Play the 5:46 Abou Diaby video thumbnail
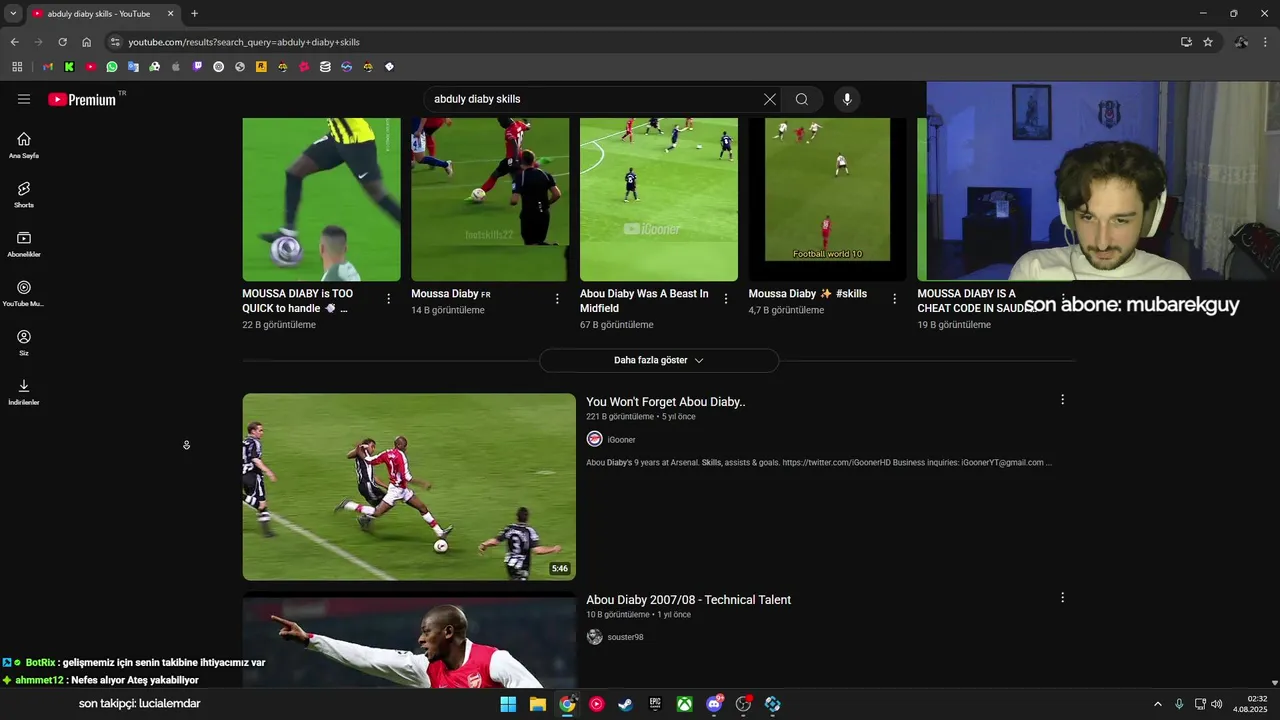Viewport: 1280px width, 720px height. click(409, 487)
